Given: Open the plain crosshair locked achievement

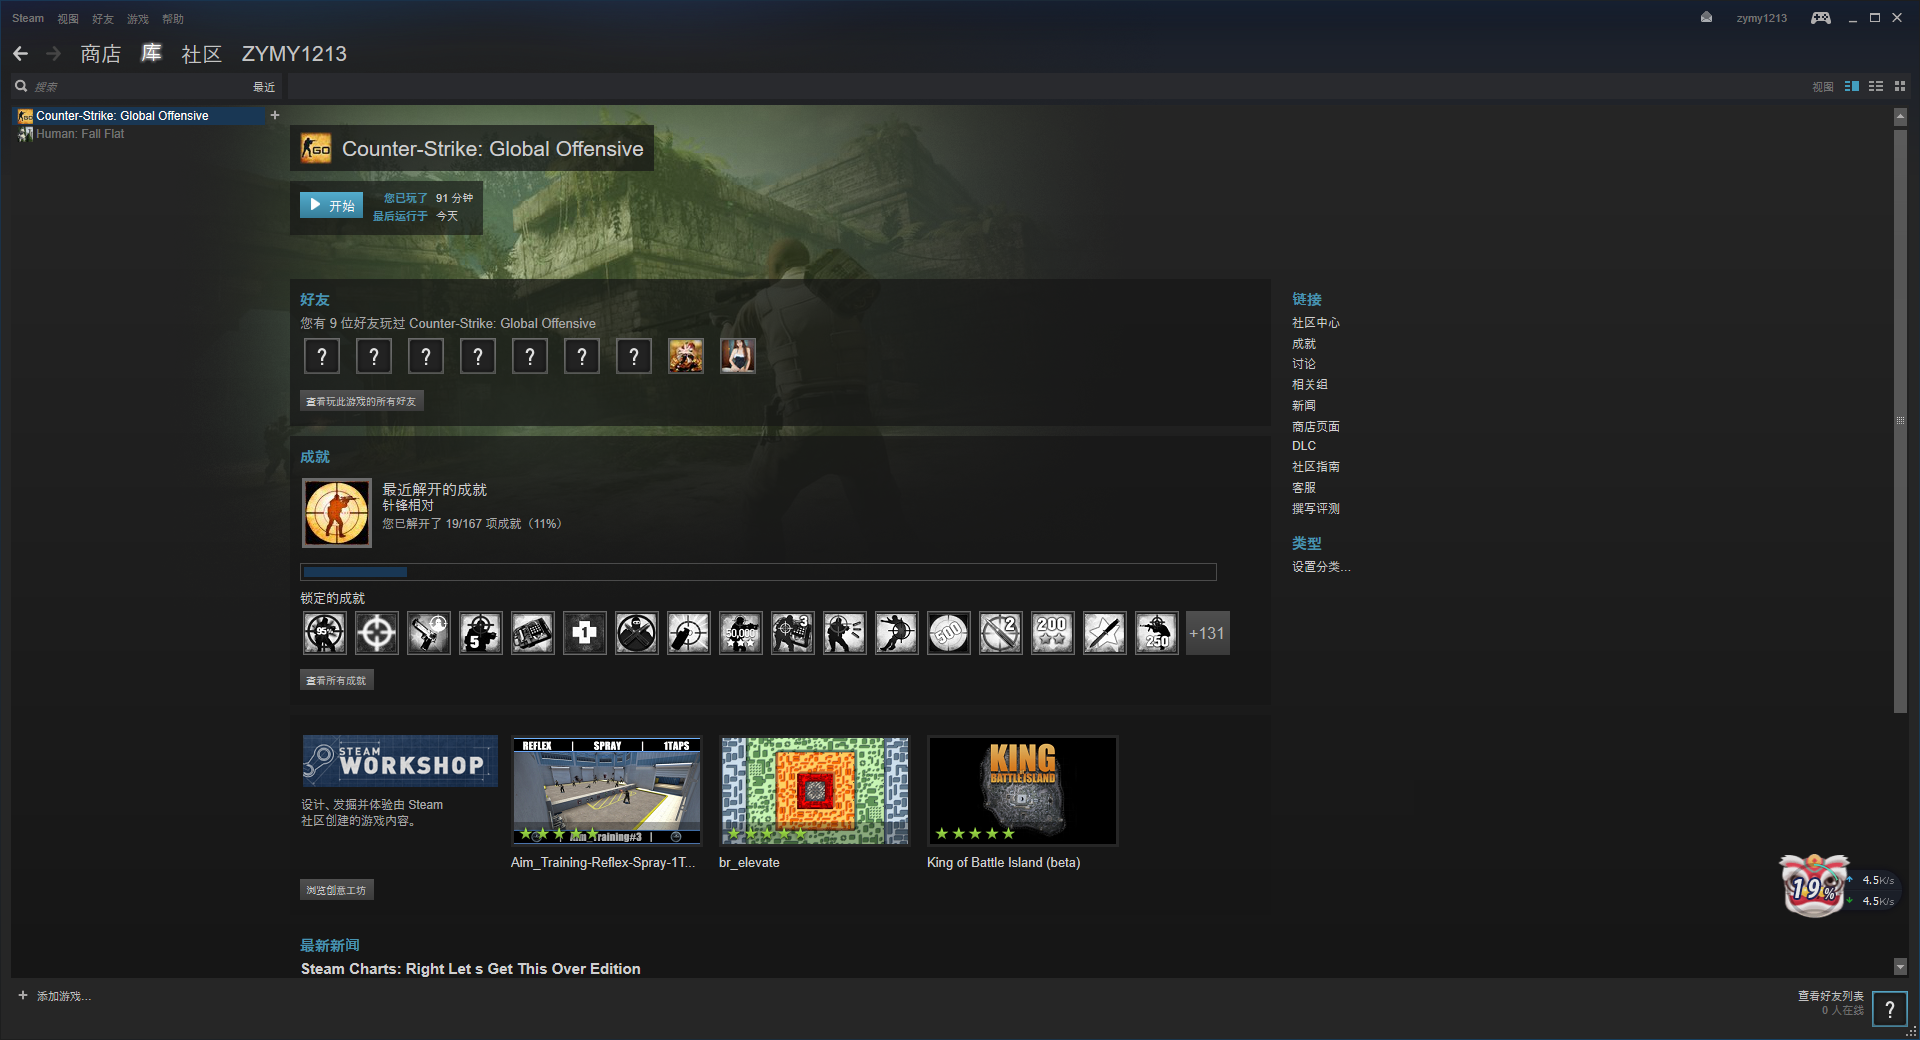Looking at the screenshot, I should [376, 633].
